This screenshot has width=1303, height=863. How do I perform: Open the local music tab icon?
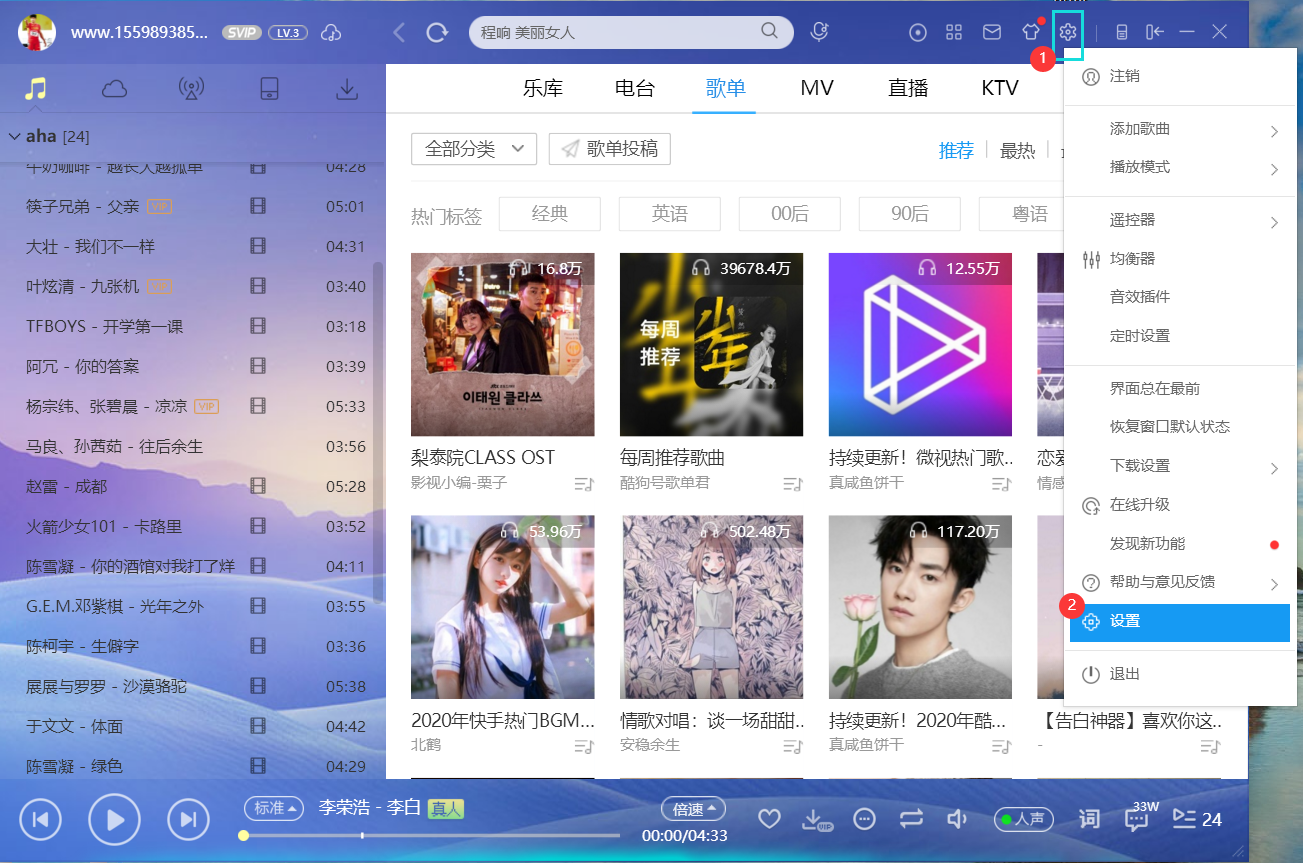(36, 89)
